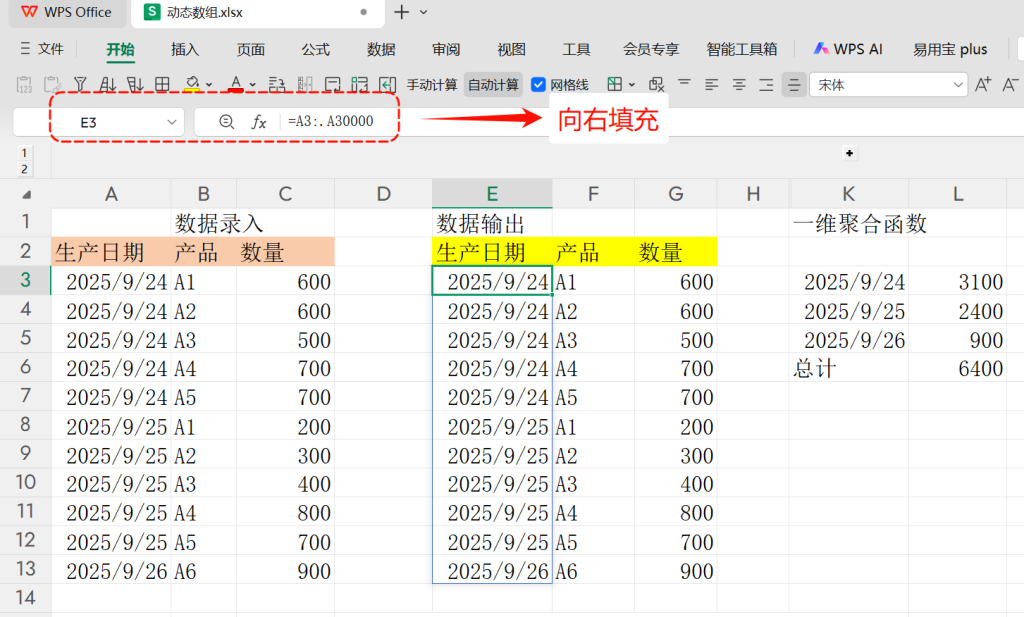Click the grayed column compare icon

(x=305, y=85)
